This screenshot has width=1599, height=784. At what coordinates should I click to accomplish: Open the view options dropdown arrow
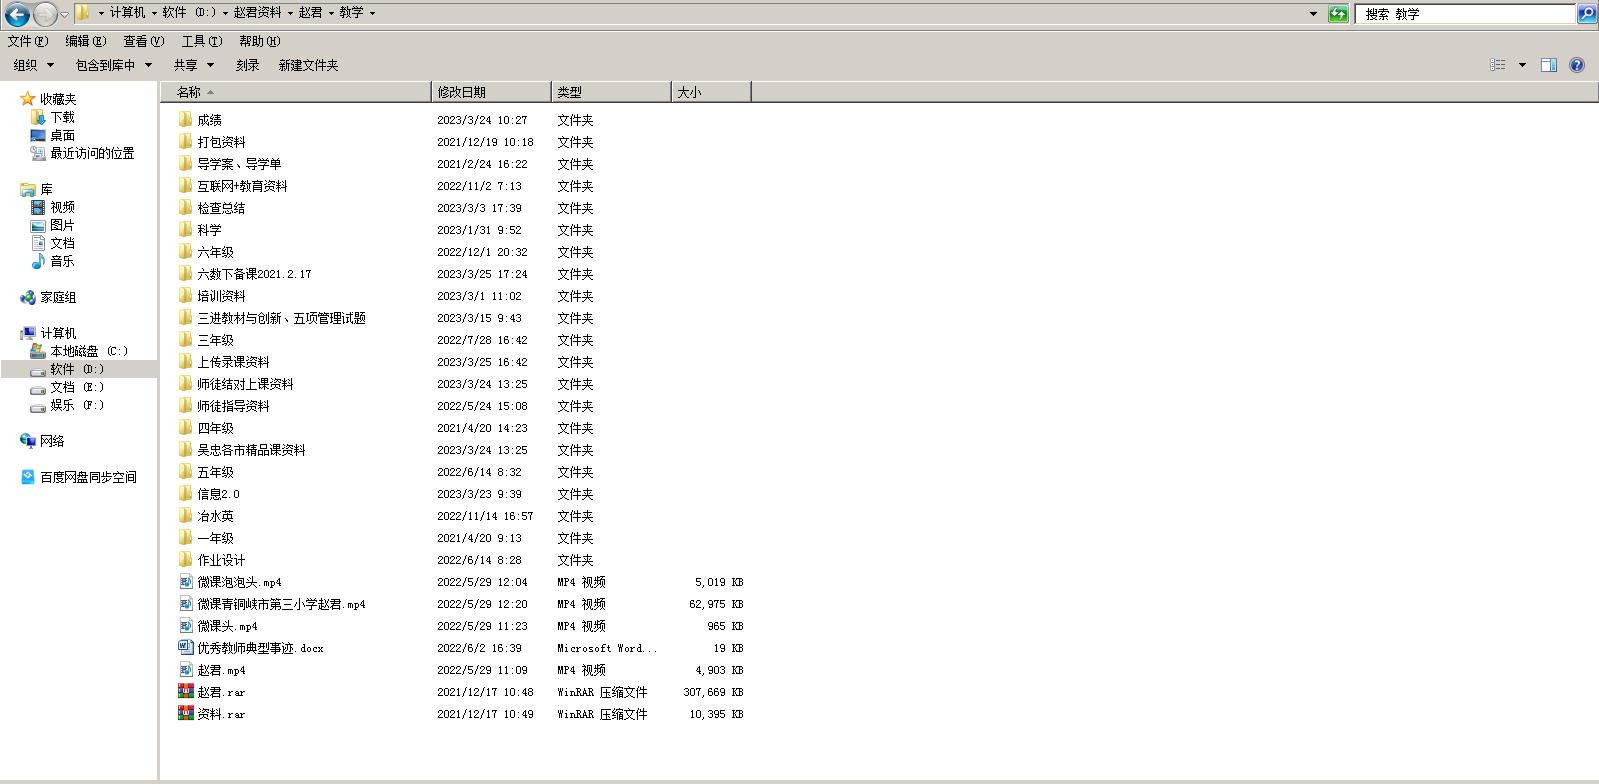(1523, 65)
